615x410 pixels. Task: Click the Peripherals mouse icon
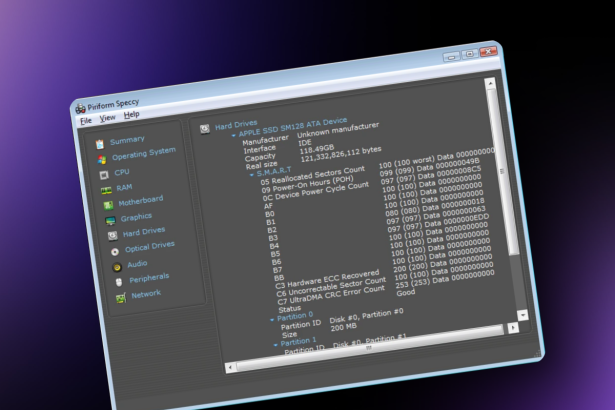(x=119, y=282)
